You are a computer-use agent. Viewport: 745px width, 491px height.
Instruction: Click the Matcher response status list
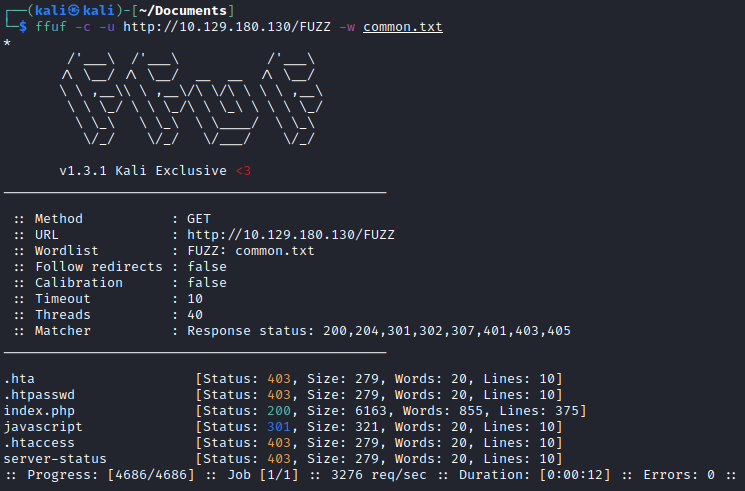pos(379,331)
